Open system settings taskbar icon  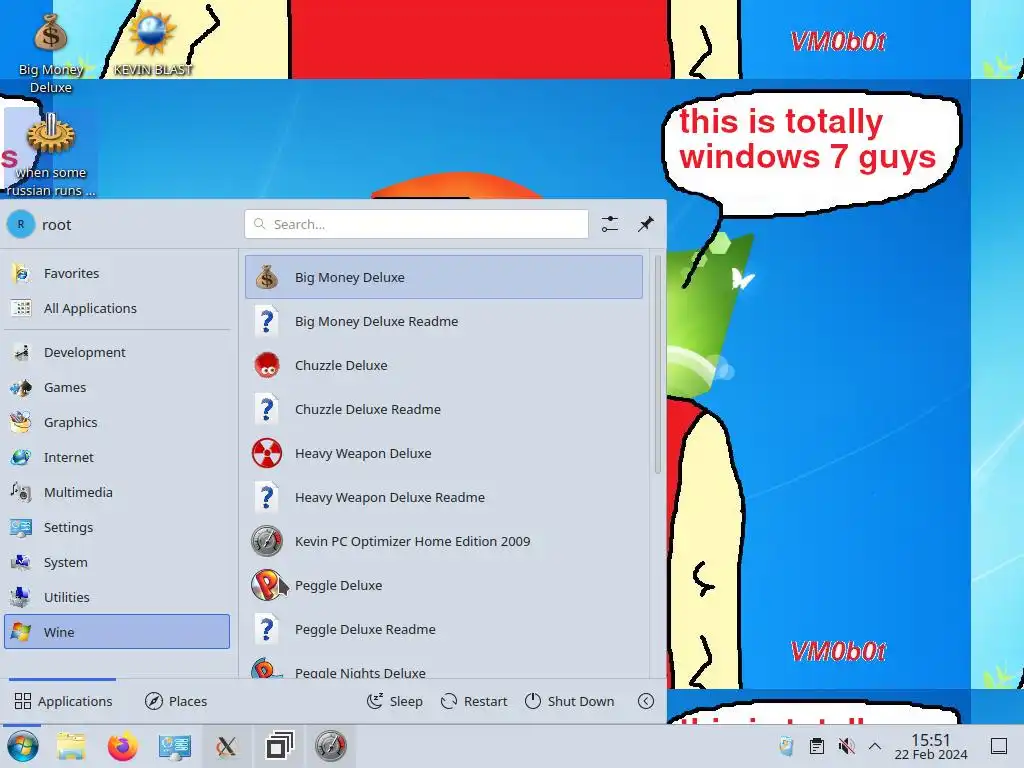click(x=174, y=746)
